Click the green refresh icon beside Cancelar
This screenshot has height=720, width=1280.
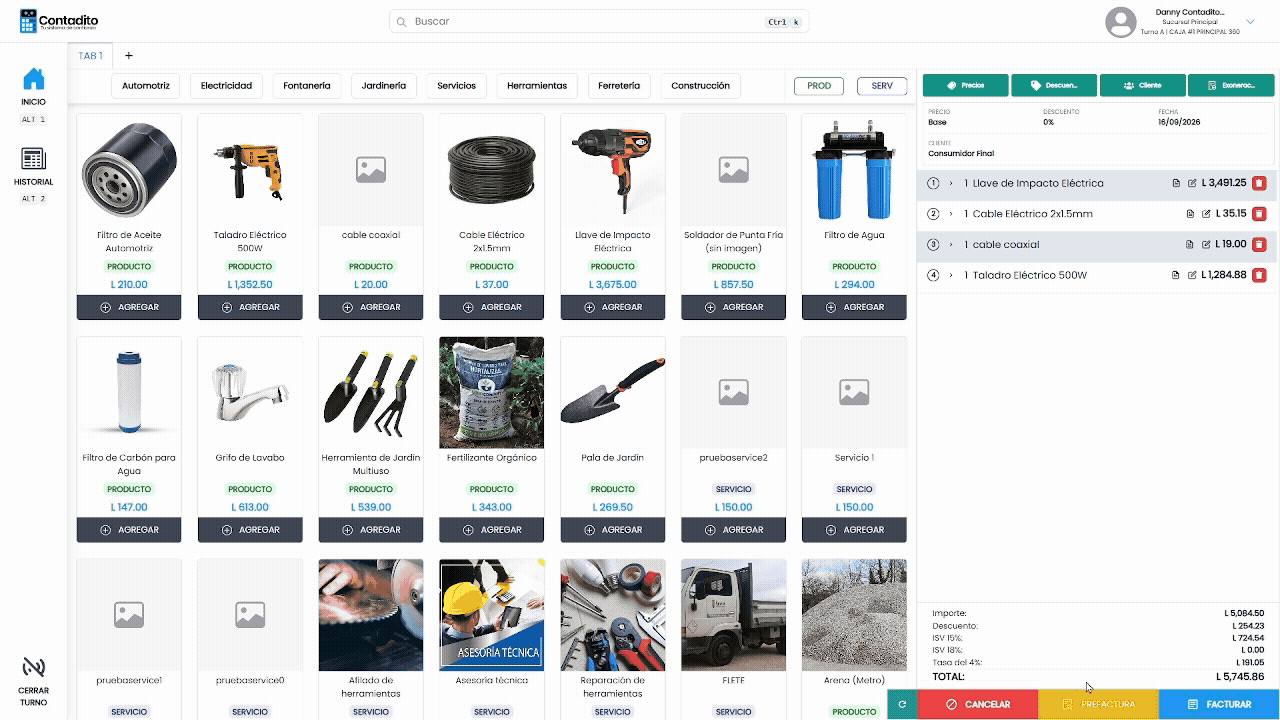point(902,704)
